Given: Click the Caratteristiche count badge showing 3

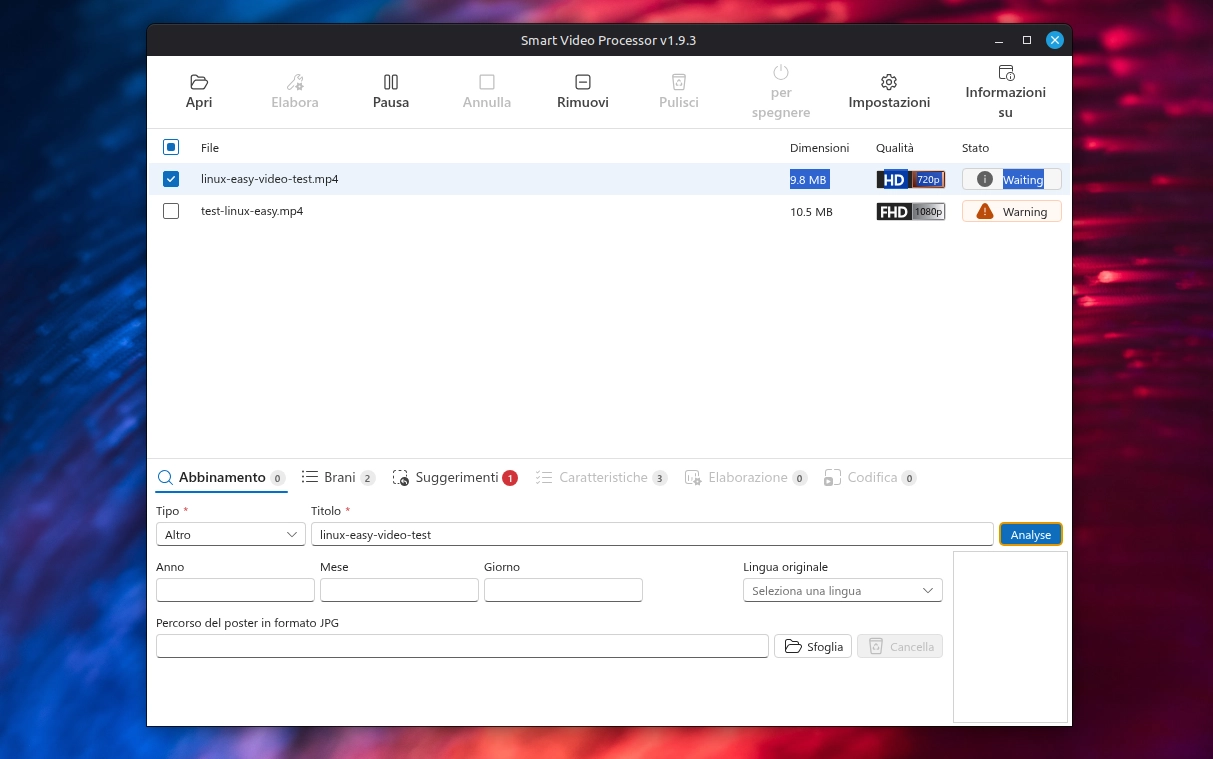Looking at the screenshot, I should click(x=660, y=478).
